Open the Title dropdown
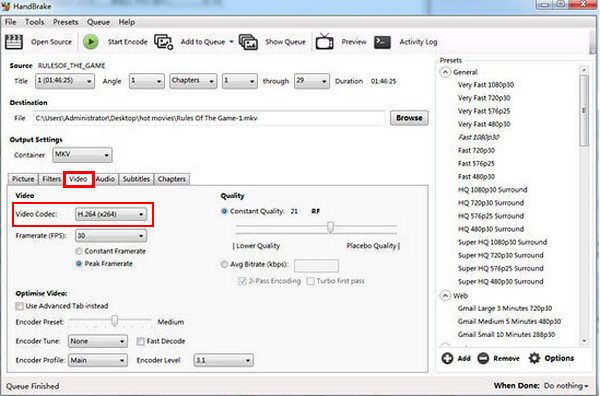 [65, 81]
